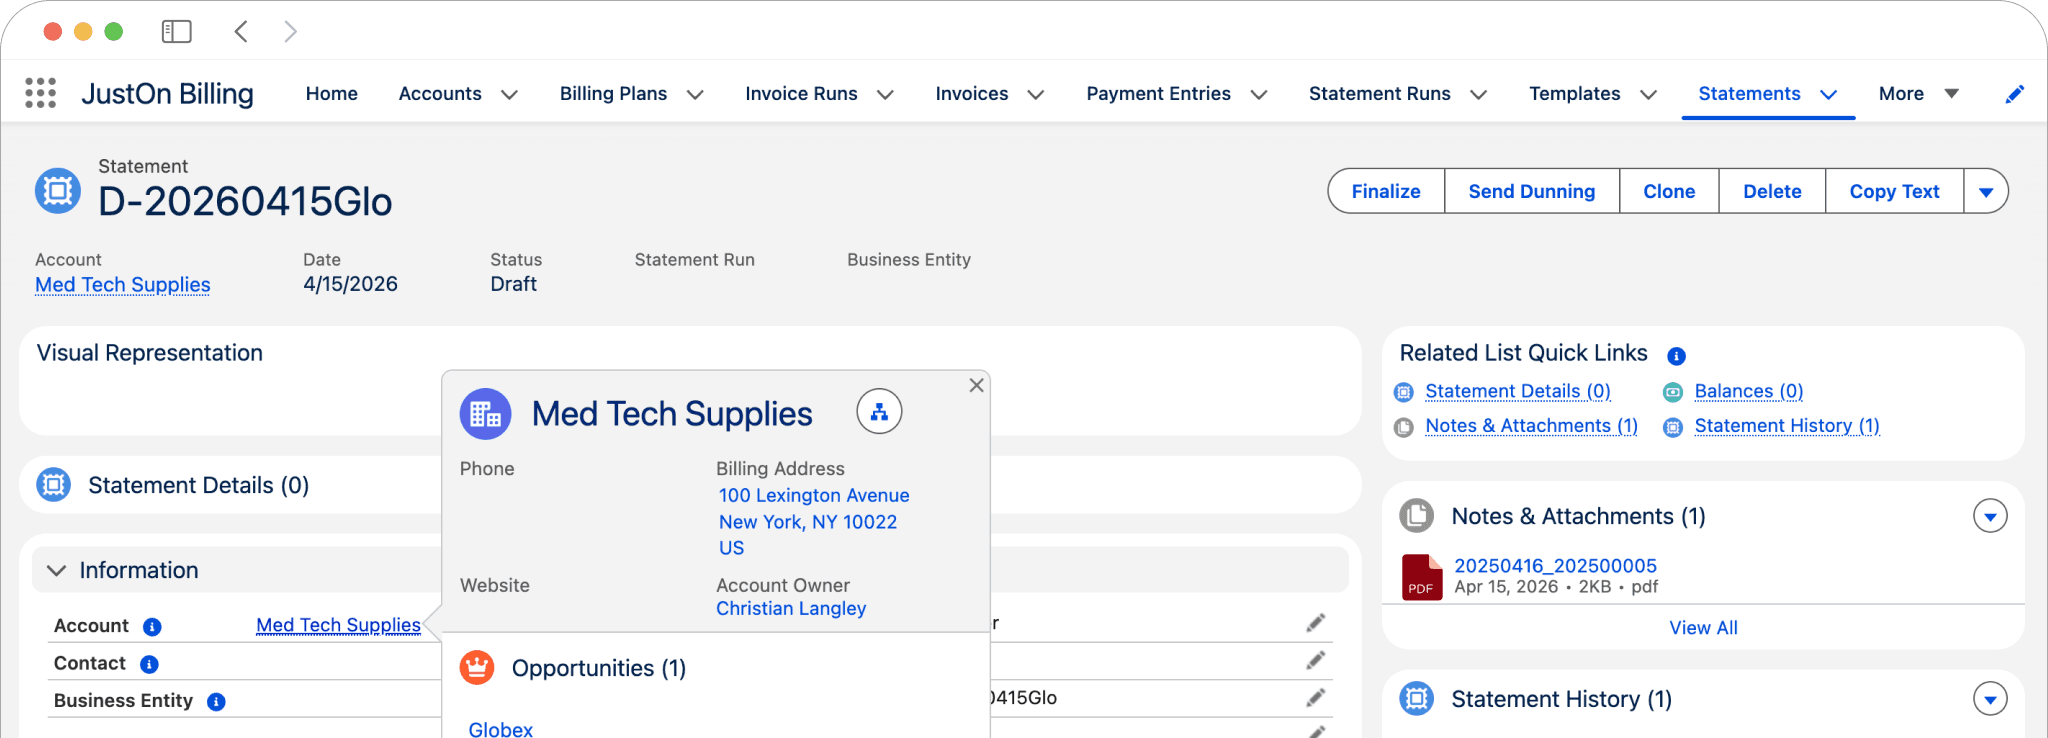Switch to the Invoices tab
Image resolution: width=2048 pixels, height=738 pixels.
tap(972, 93)
